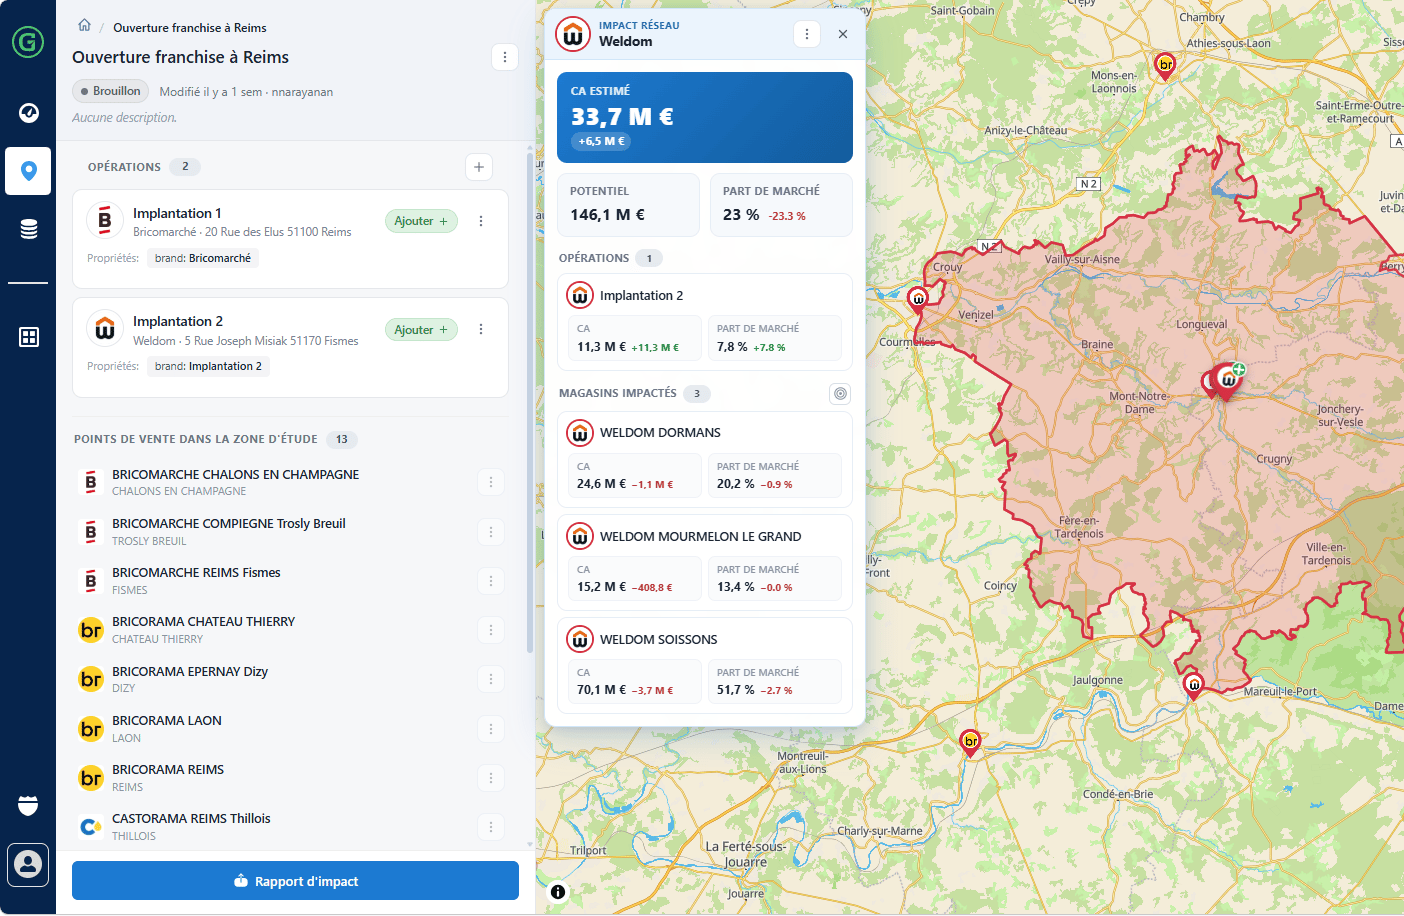The image size is (1404, 916).
Task: Open menu for BRICOMARCHE REIMS Fismes
Action: pyautogui.click(x=491, y=581)
